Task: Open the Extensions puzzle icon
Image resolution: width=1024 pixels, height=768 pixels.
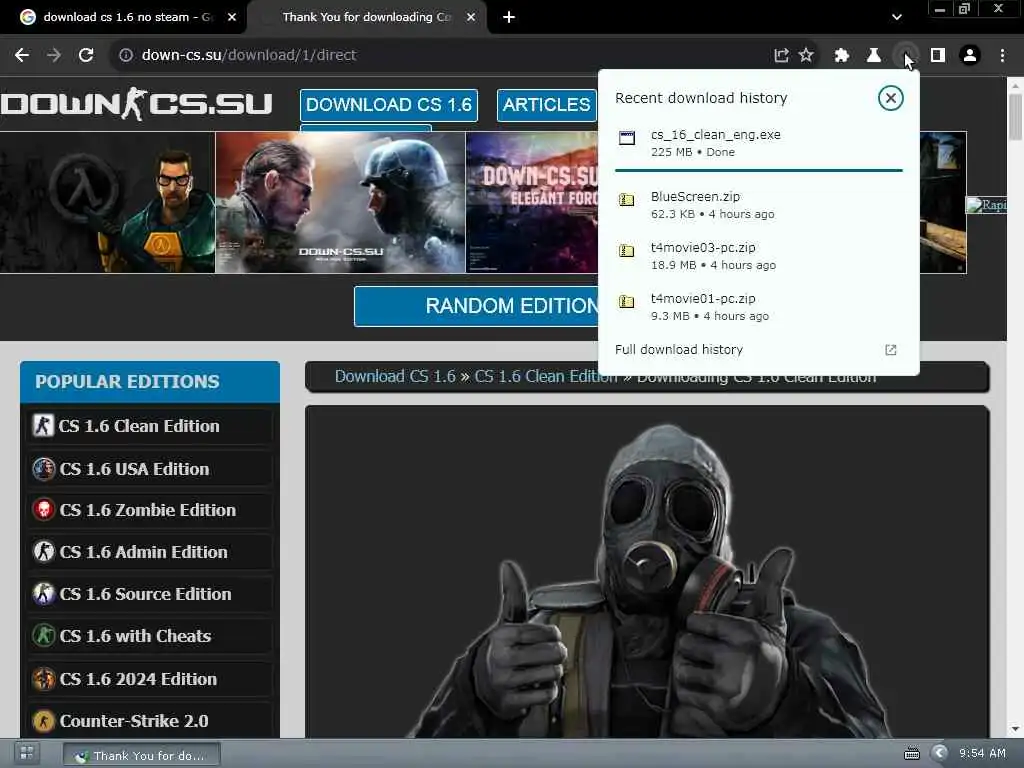Action: 842,56
